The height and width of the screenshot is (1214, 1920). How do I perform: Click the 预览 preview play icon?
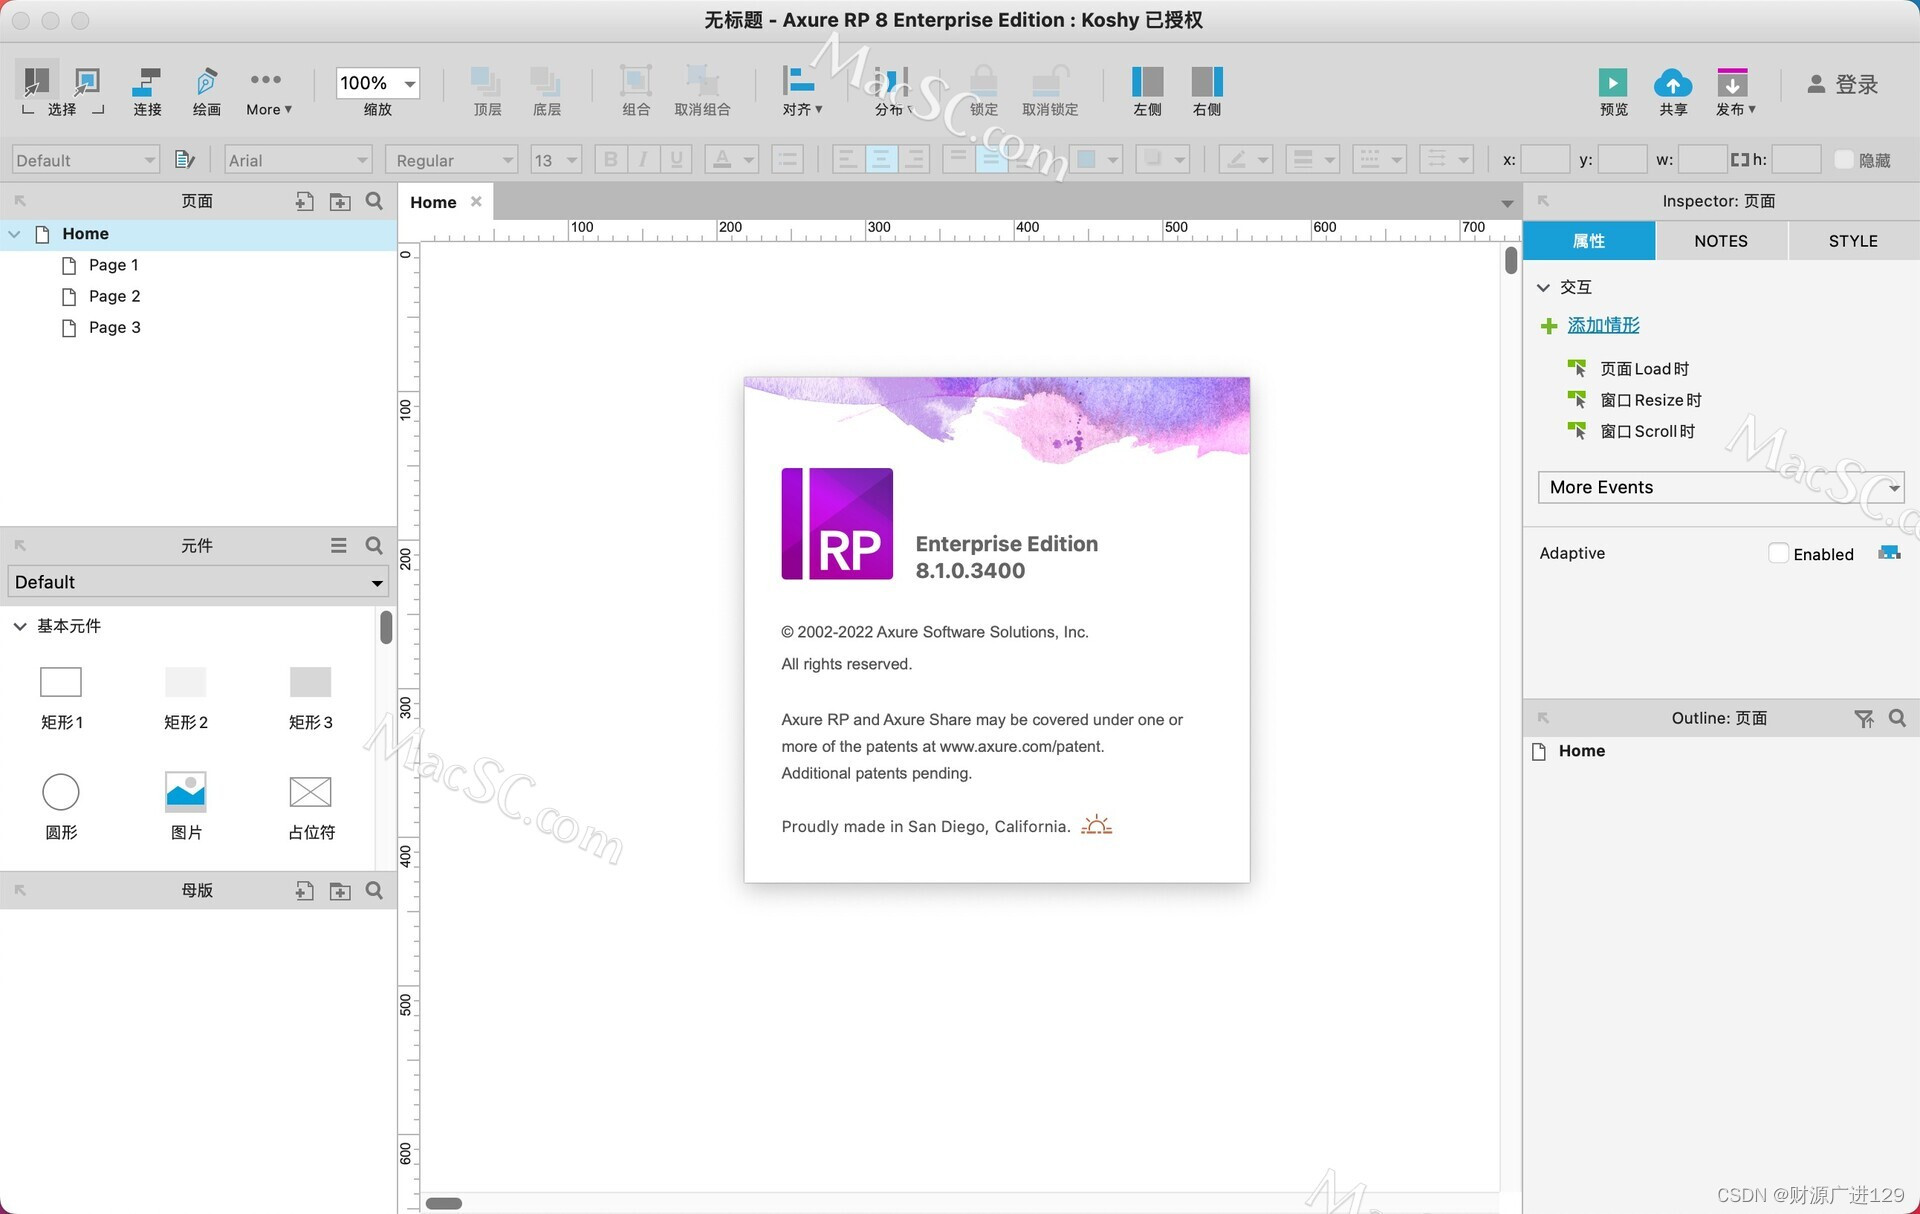1612,82
